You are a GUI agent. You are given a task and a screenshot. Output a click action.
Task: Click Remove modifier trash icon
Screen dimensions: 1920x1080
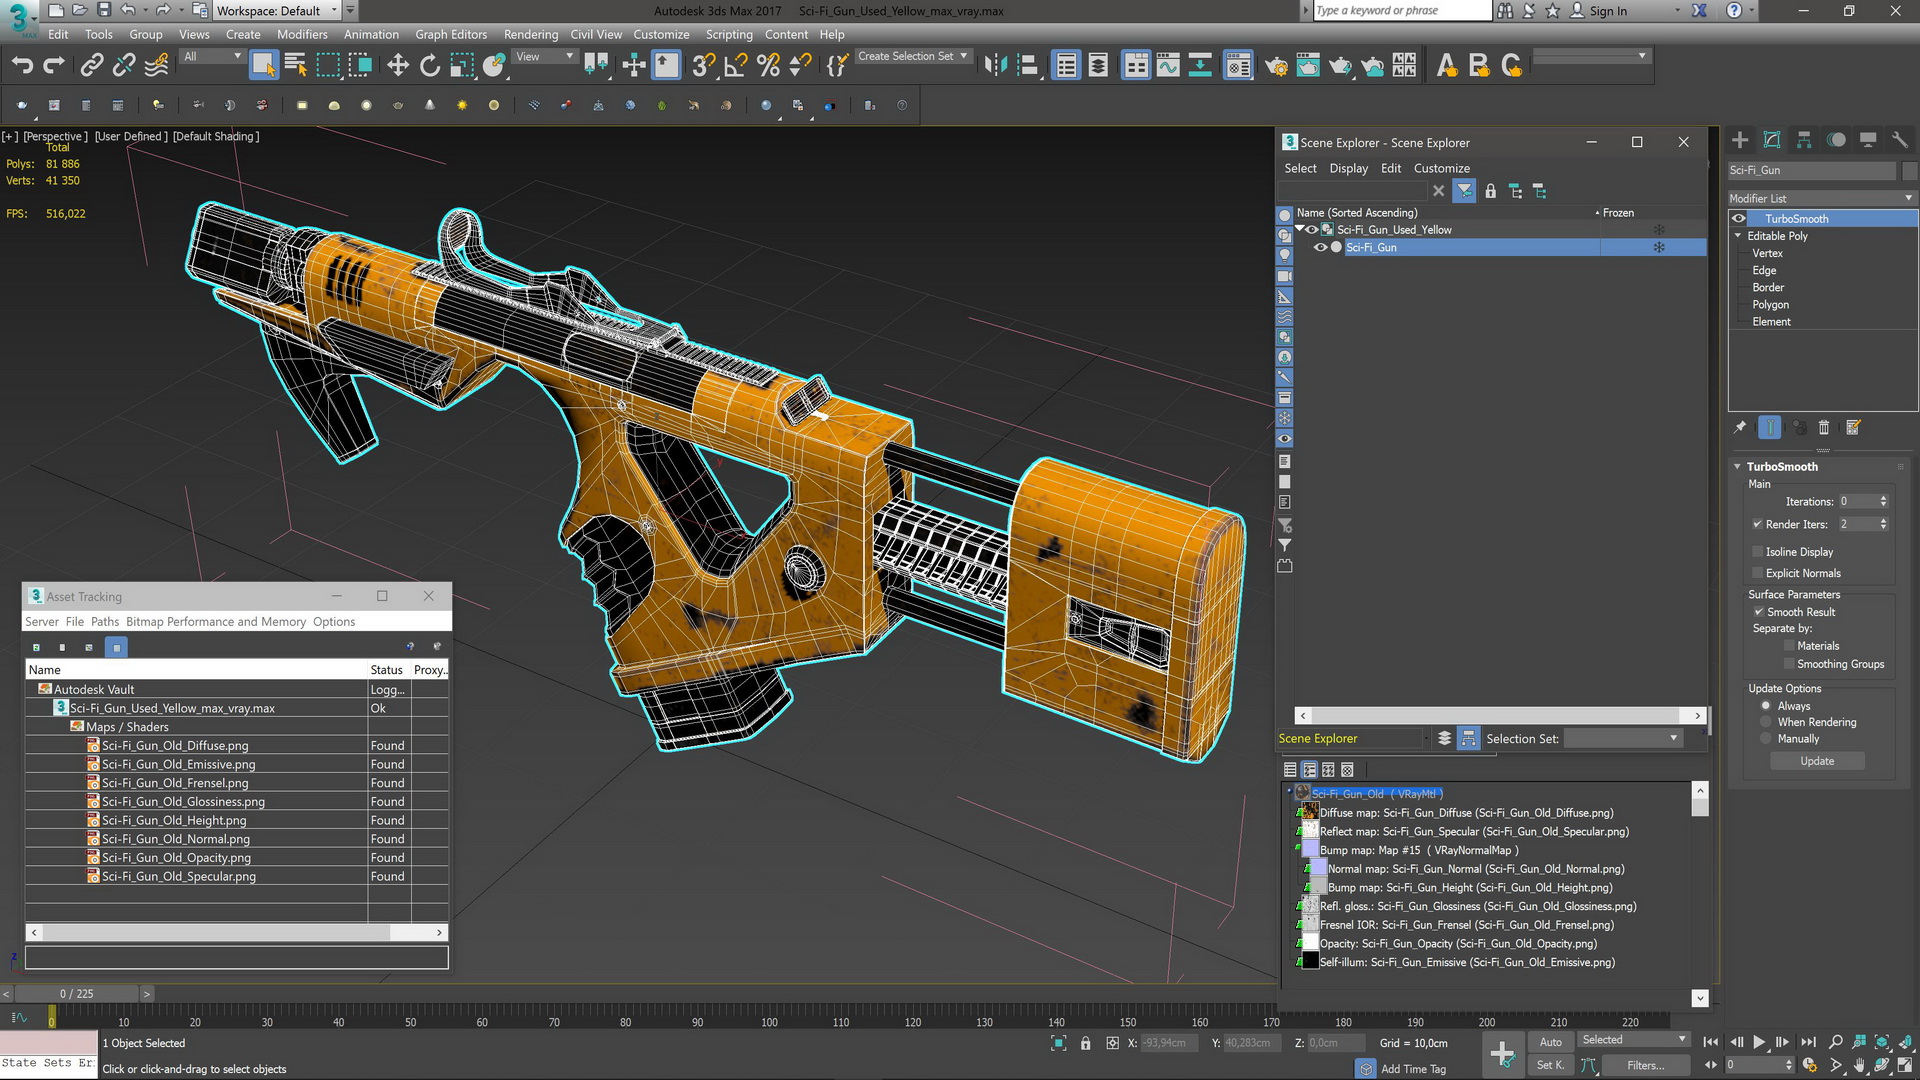coord(1824,428)
